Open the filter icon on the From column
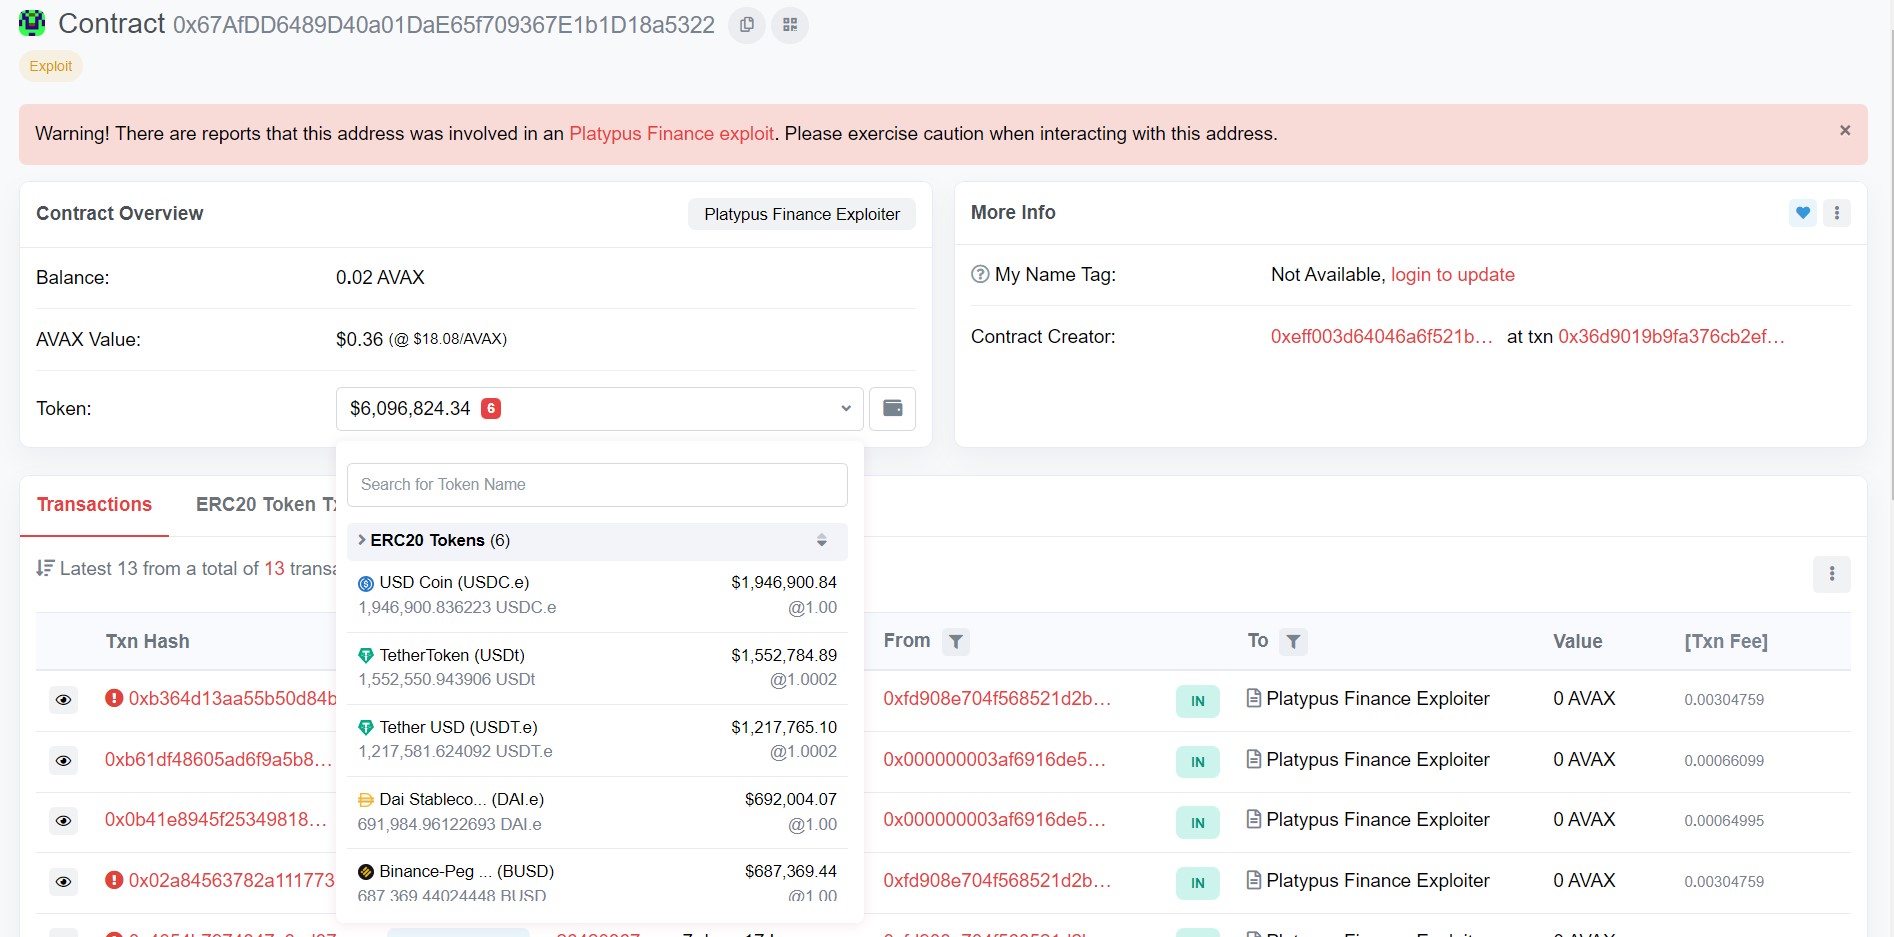 pyautogui.click(x=956, y=642)
